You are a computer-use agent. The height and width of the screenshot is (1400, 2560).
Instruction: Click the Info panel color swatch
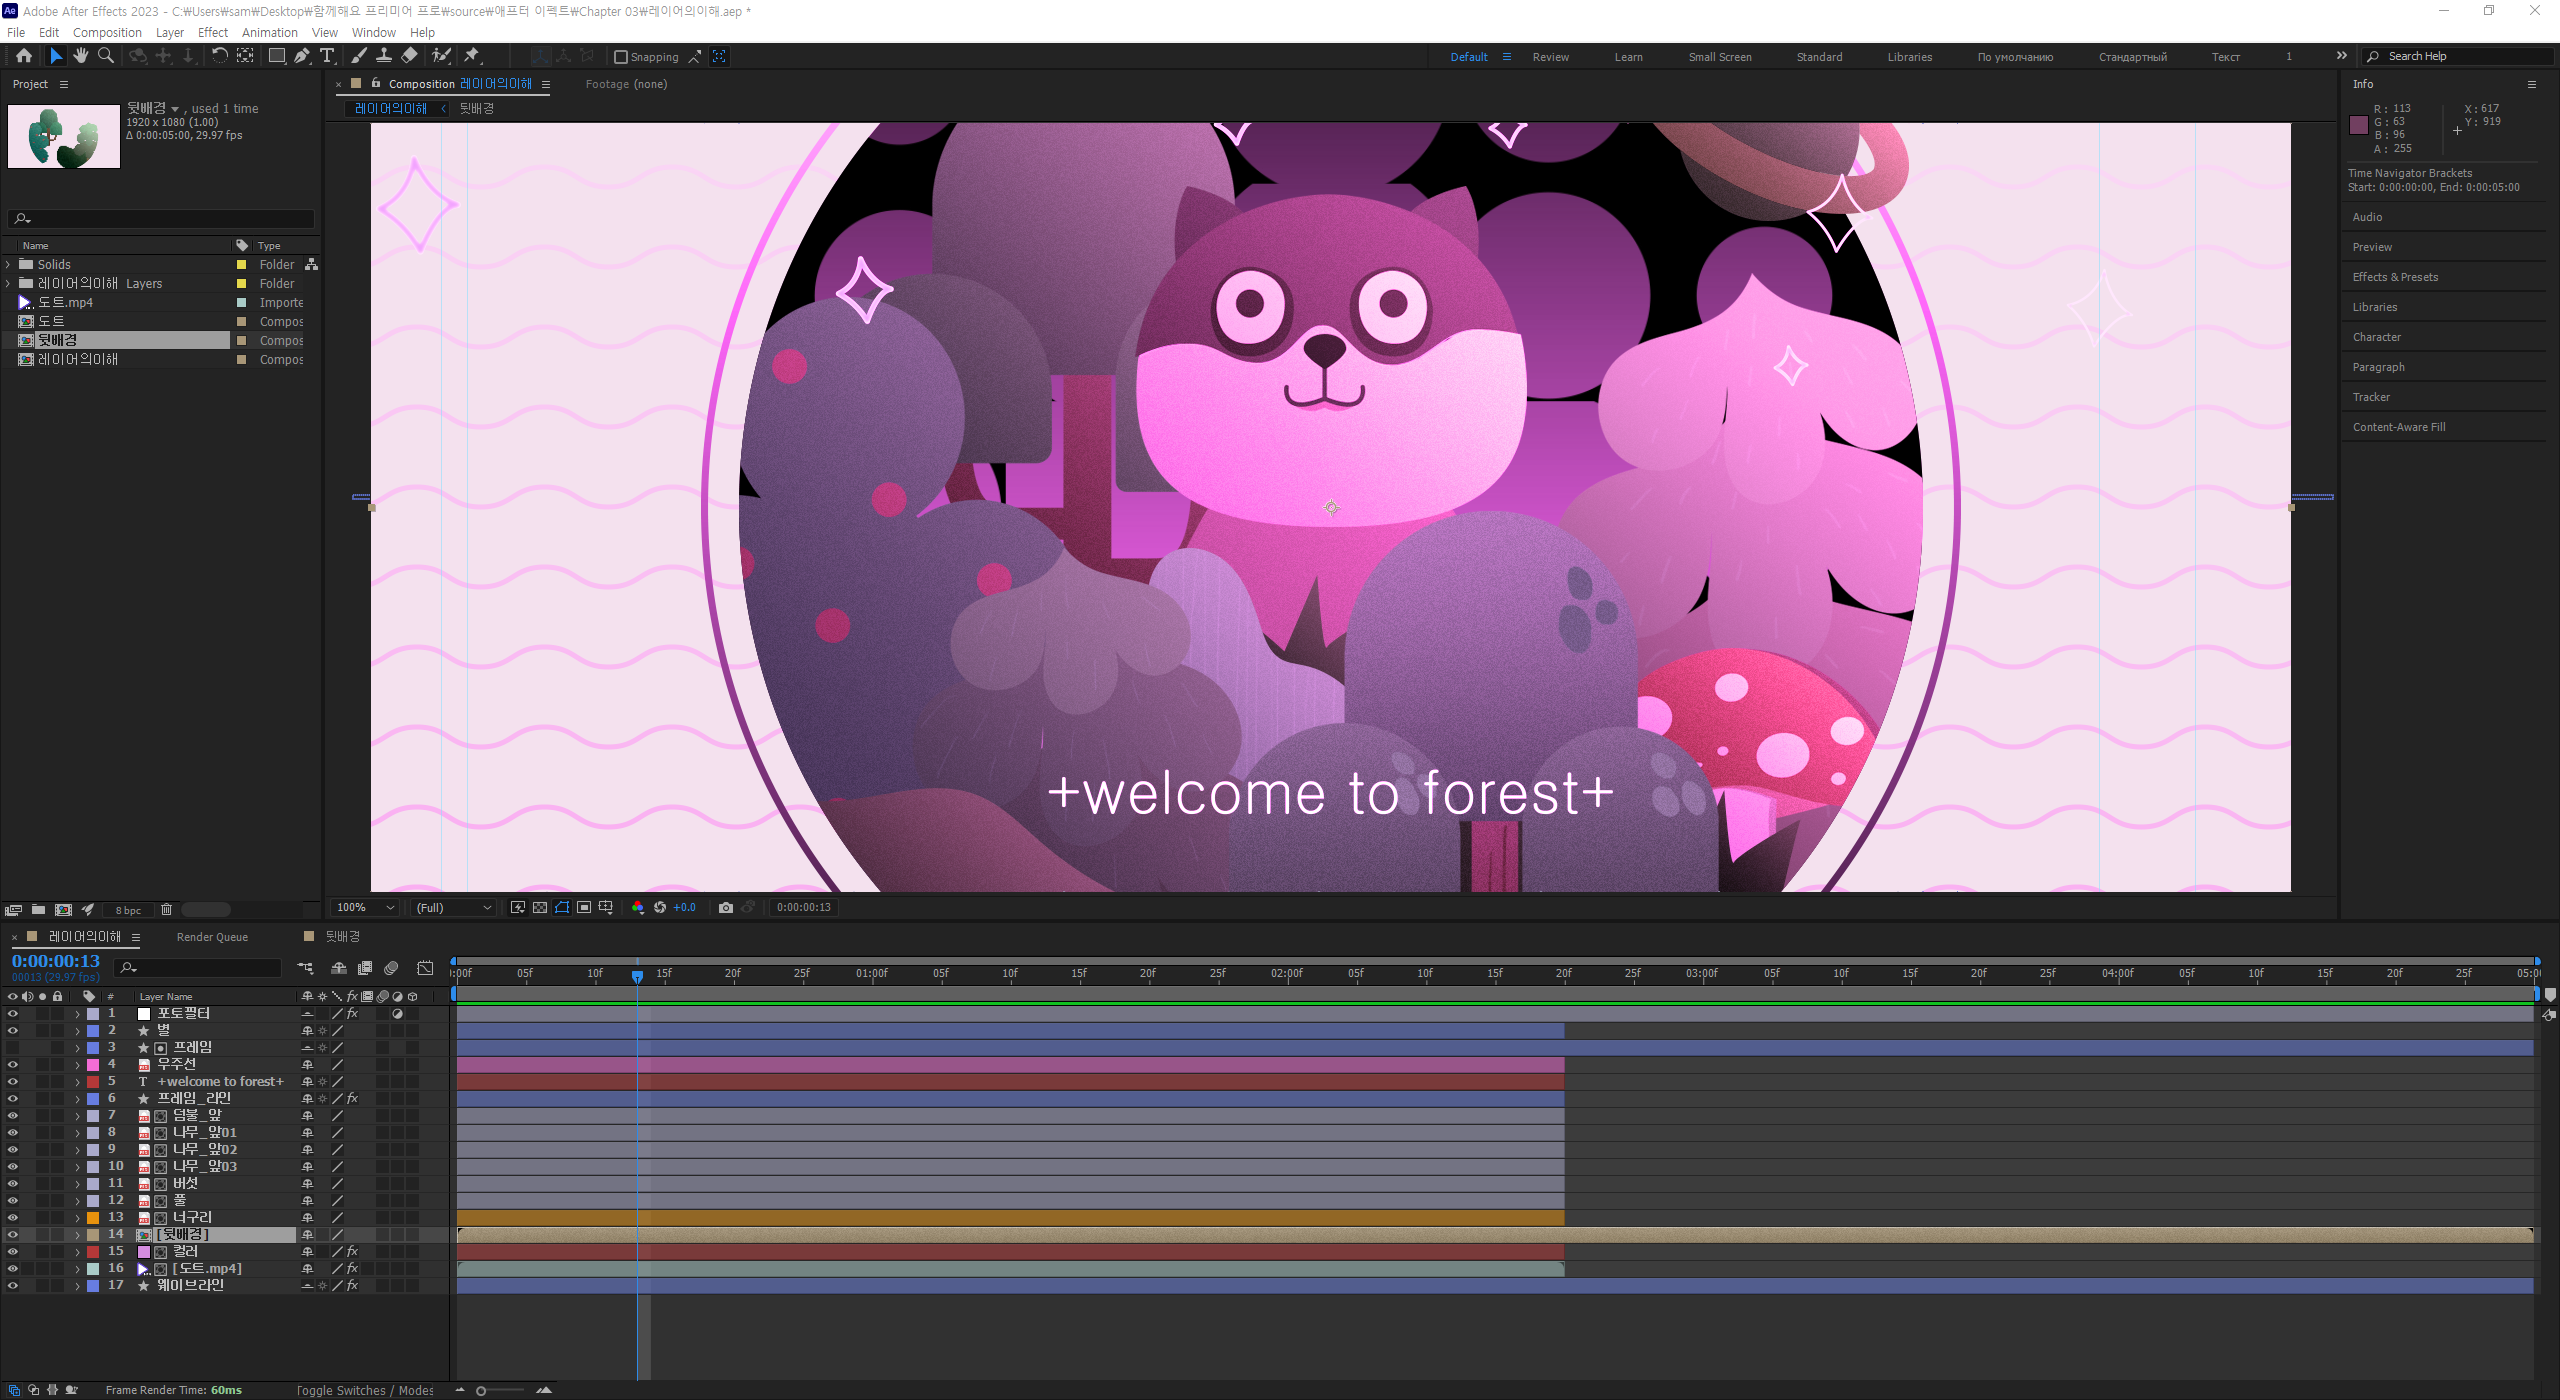(x=2358, y=125)
